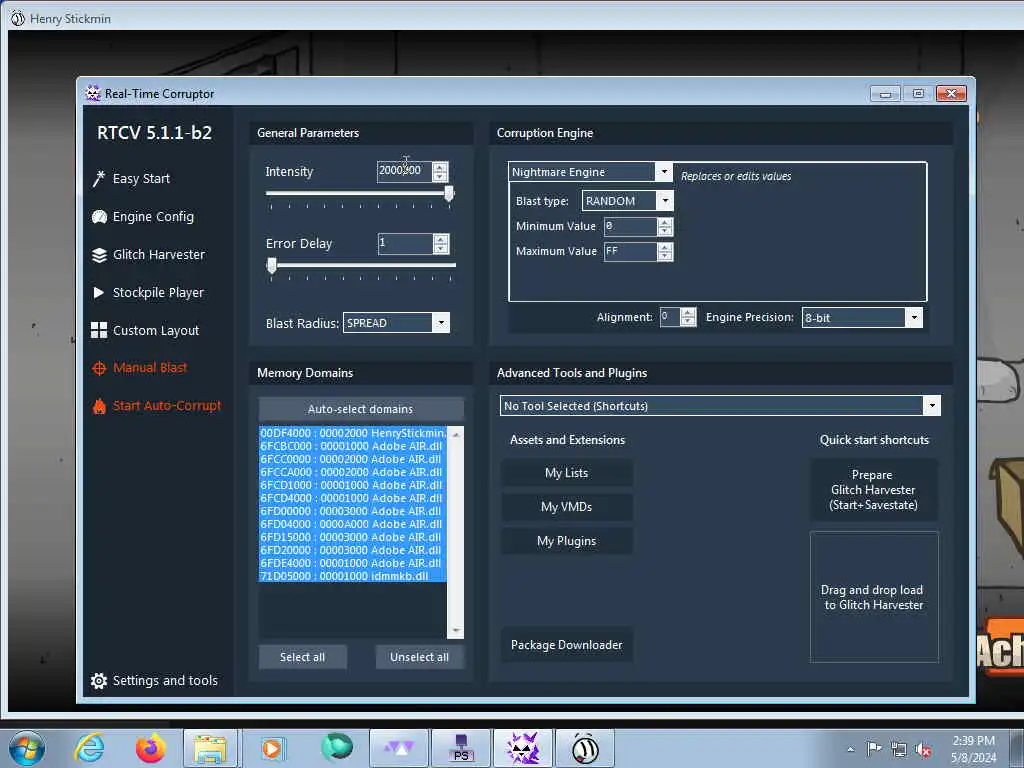Select the 6FCBC000 Adobe AIR.dll domain
The width and height of the screenshot is (1024, 768).
(x=353, y=446)
